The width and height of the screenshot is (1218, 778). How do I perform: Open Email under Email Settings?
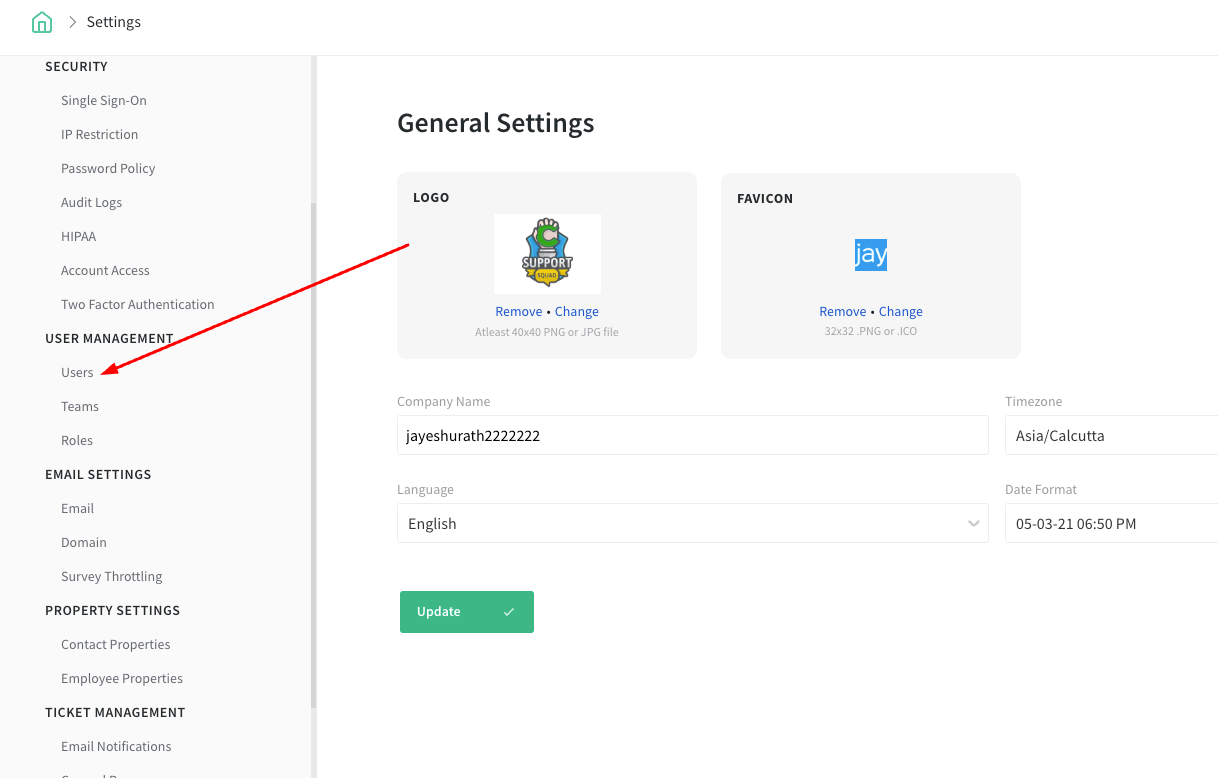point(78,508)
